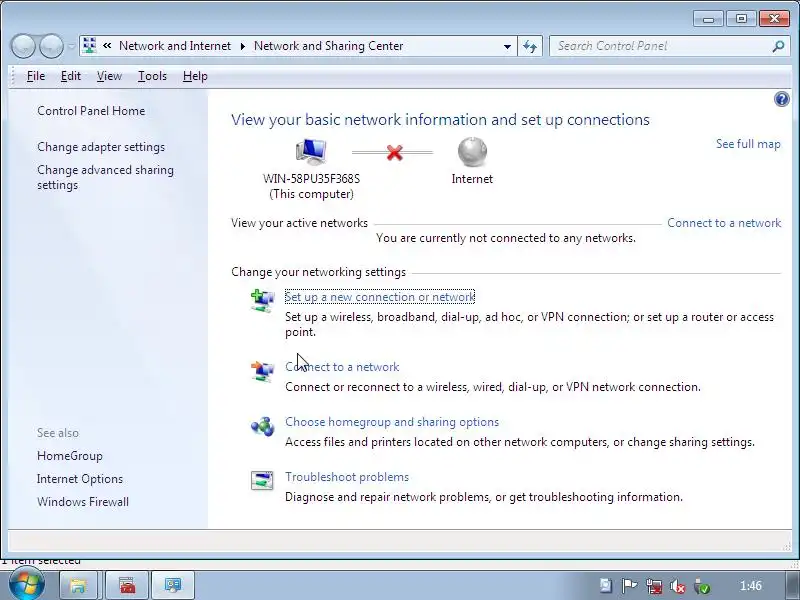
Task: Click the Control Panel icon in address bar
Action: [90, 46]
